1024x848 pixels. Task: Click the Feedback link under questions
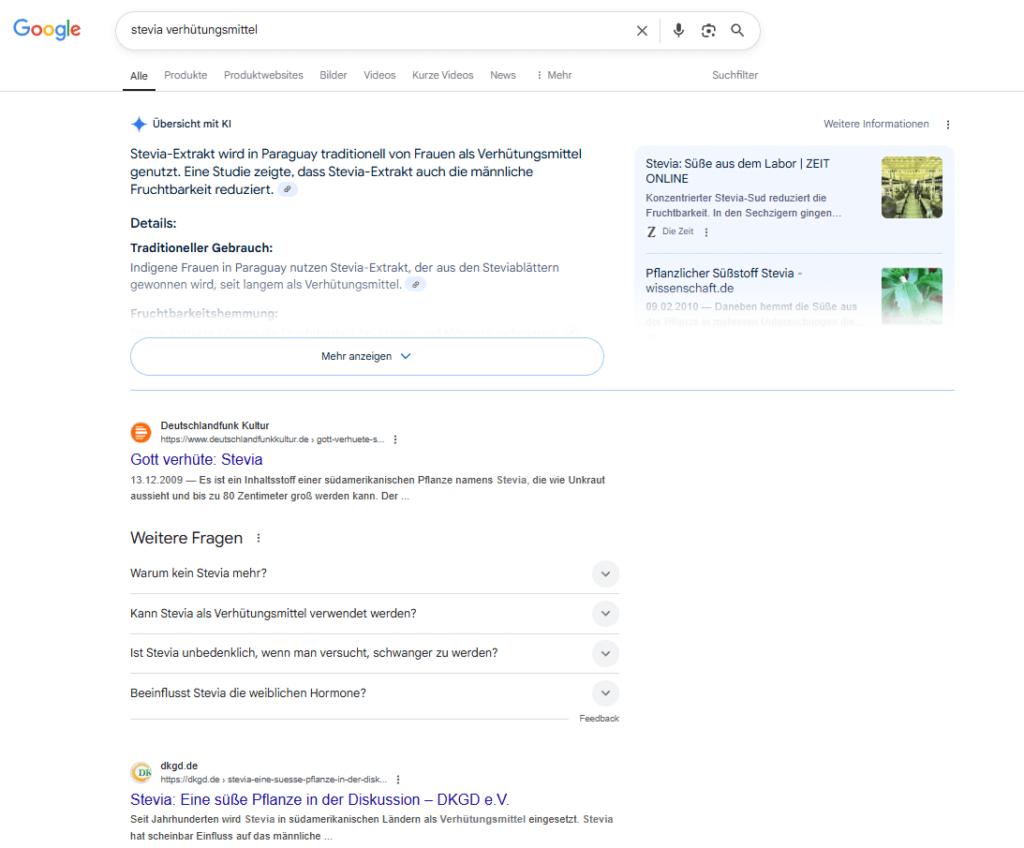599,719
